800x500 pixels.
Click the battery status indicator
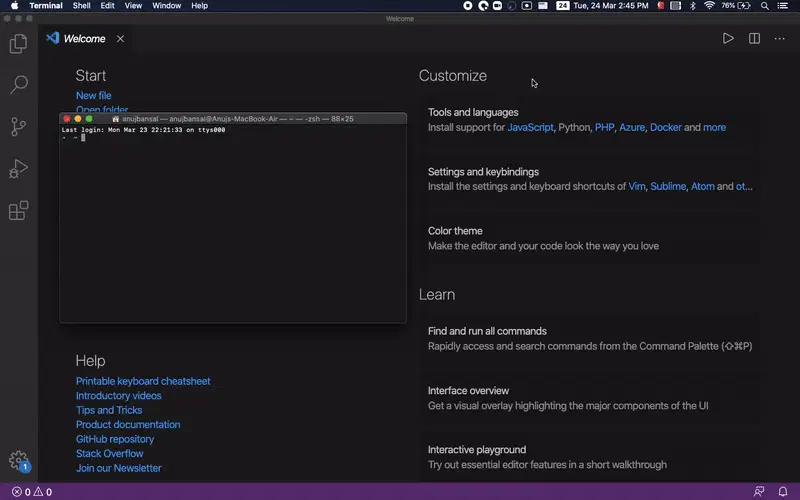click(x=736, y=6)
